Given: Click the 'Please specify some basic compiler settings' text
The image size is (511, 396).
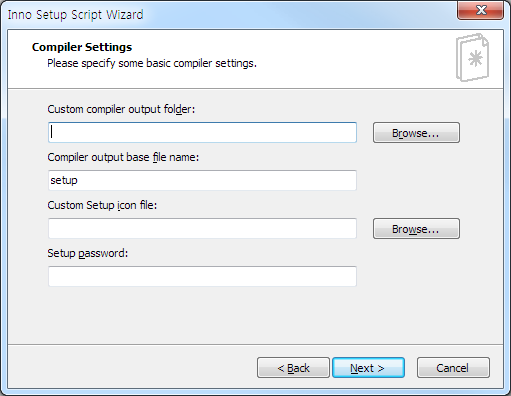Looking at the screenshot, I should pos(152,63).
